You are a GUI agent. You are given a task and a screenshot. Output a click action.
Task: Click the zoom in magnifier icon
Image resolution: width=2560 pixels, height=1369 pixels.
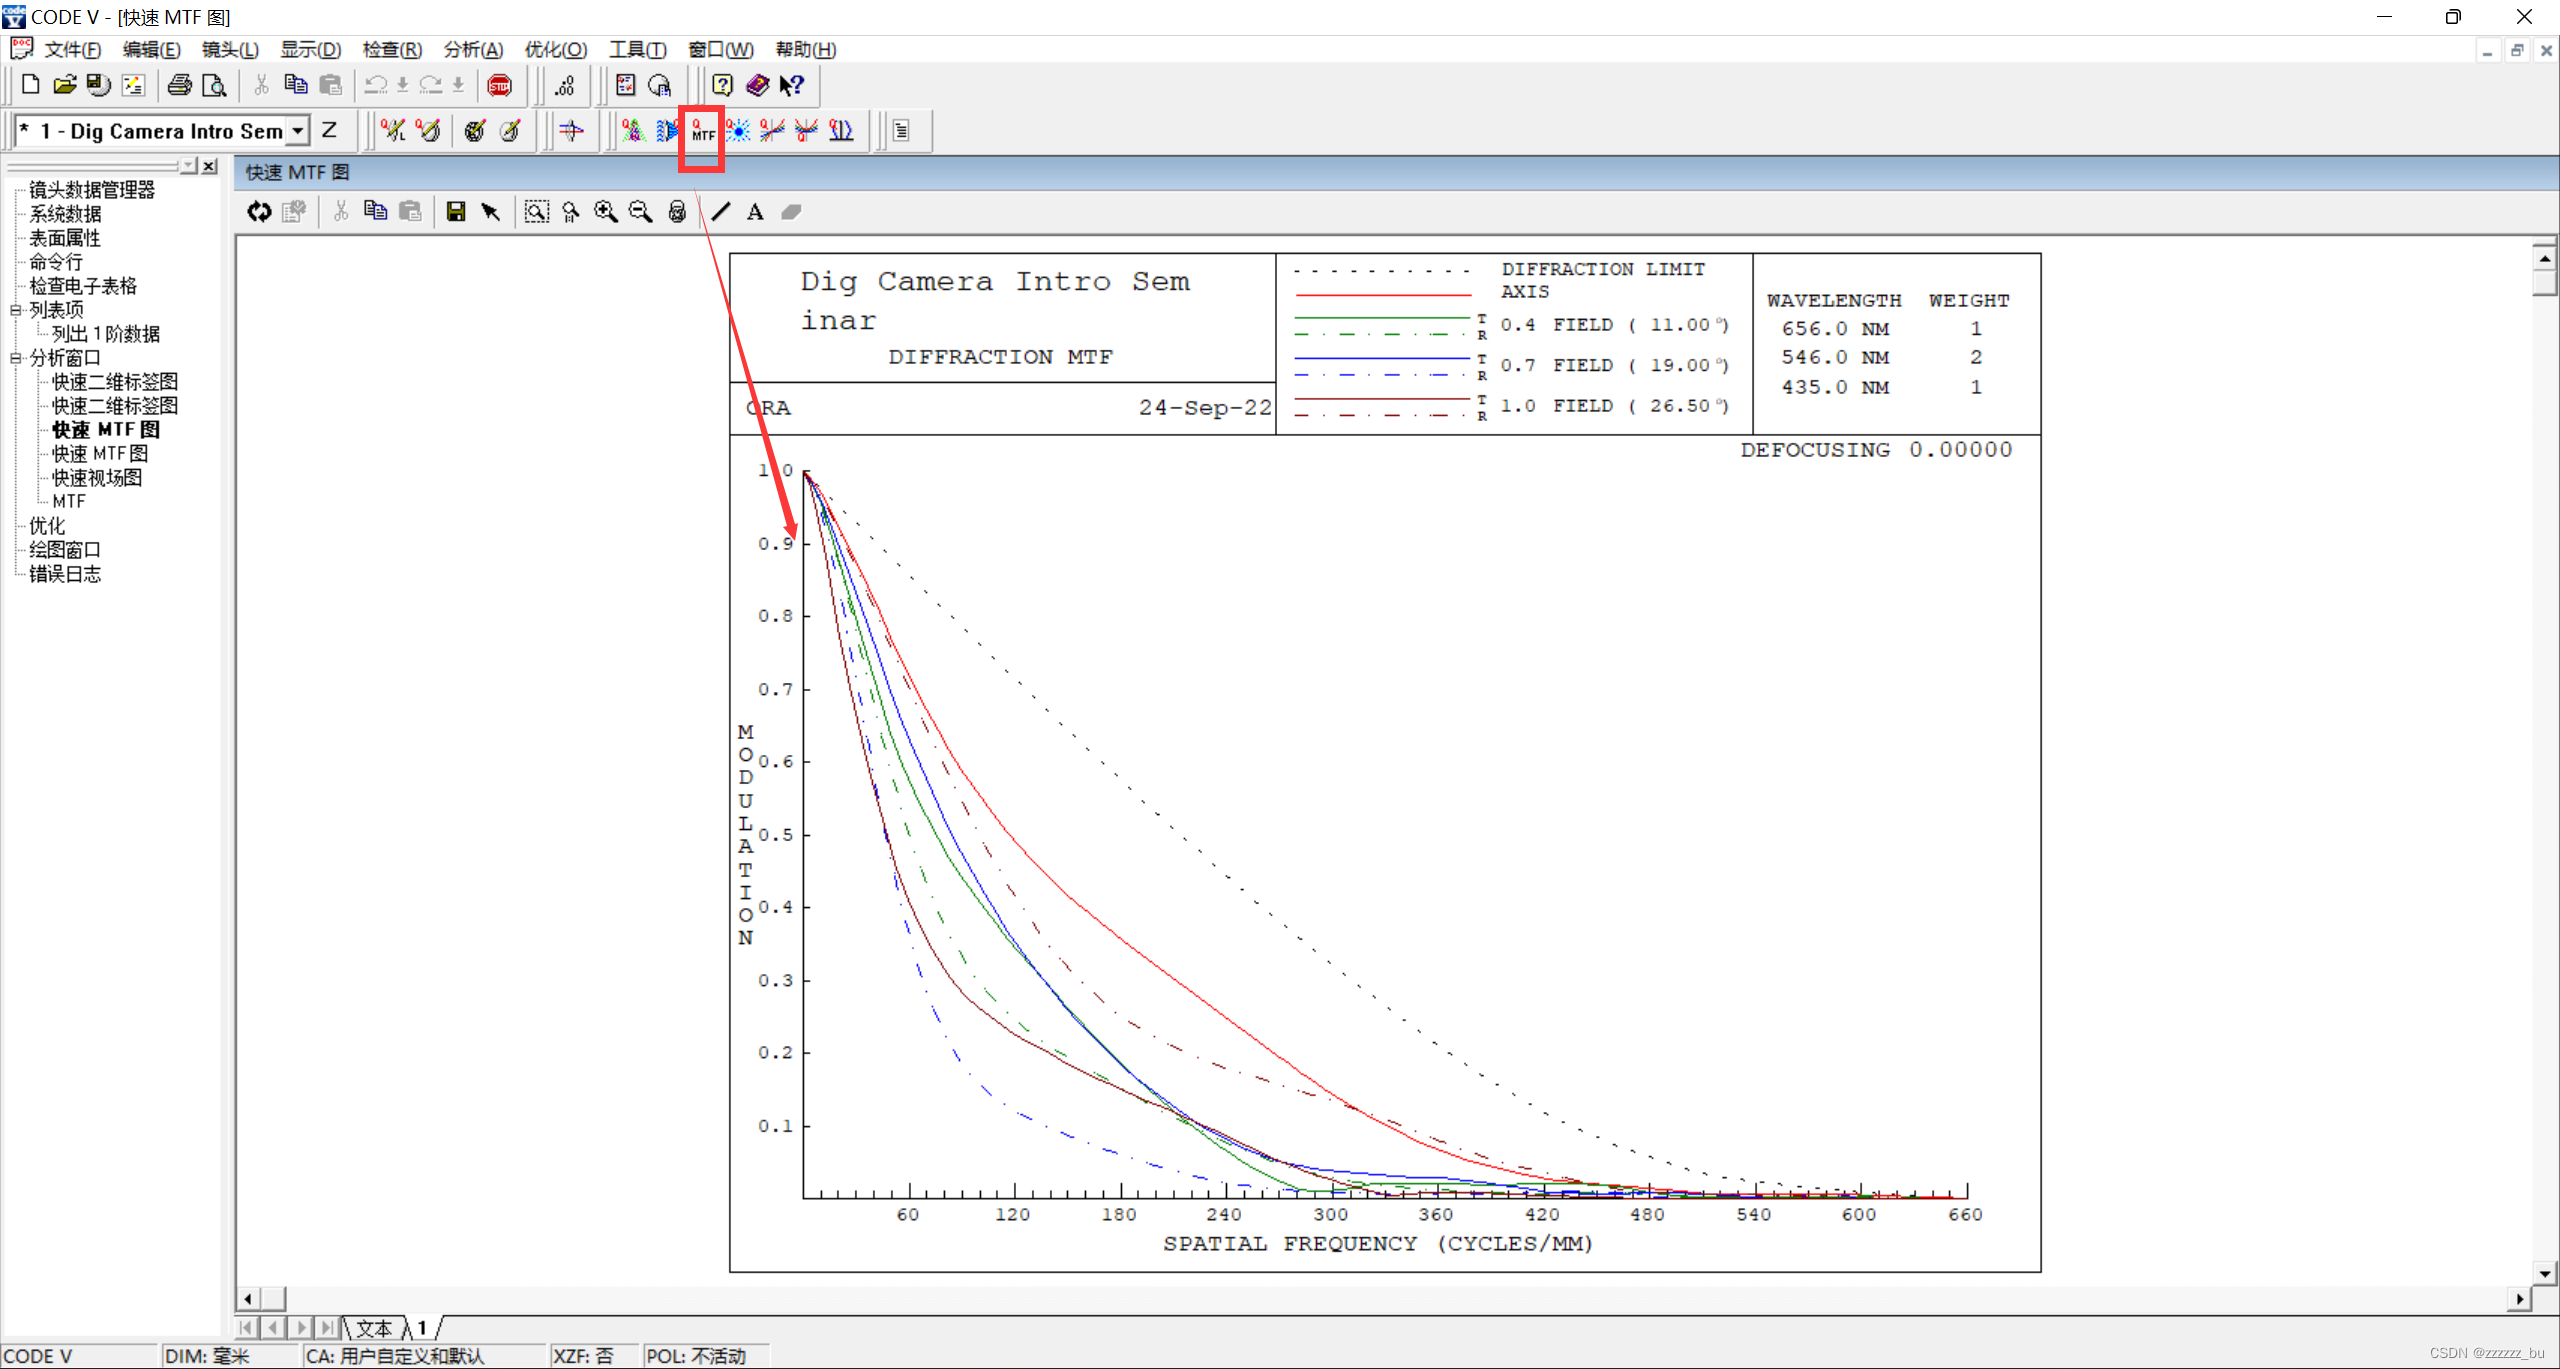(x=605, y=212)
